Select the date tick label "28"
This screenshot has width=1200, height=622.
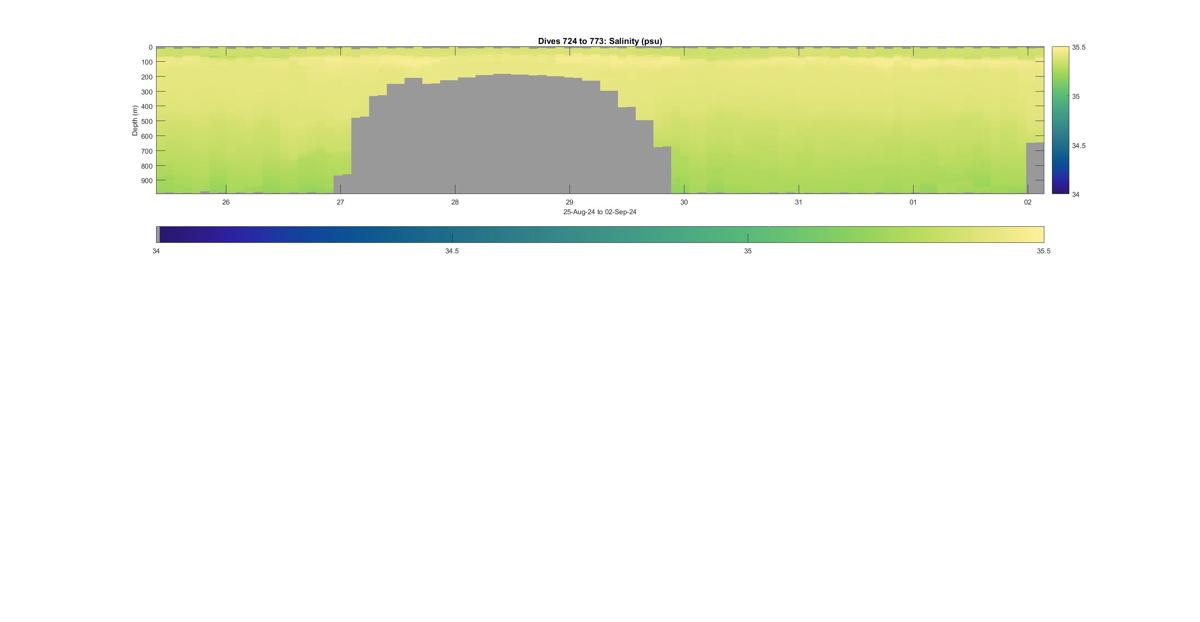(x=455, y=202)
